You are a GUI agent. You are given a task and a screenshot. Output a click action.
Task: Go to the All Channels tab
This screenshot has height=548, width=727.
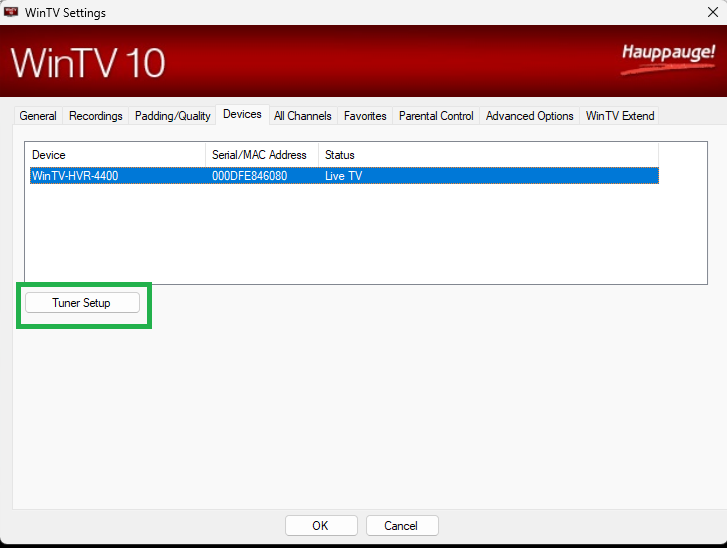click(302, 116)
